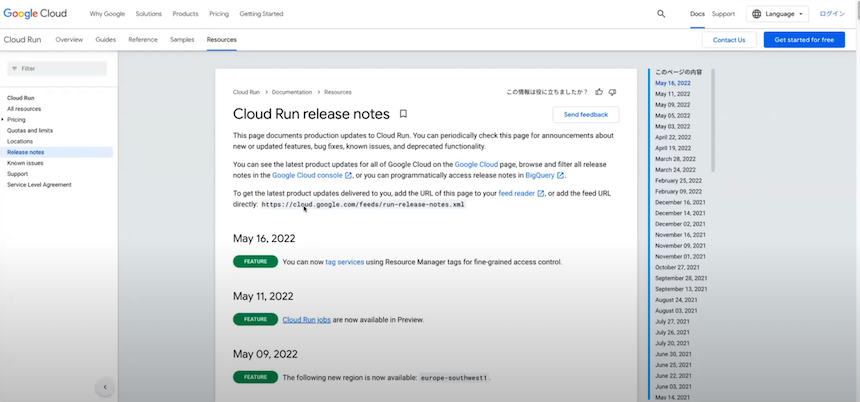Click the Google Cloud logo
The width and height of the screenshot is (860, 402).
pyautogui.click(x=35, y=14)
